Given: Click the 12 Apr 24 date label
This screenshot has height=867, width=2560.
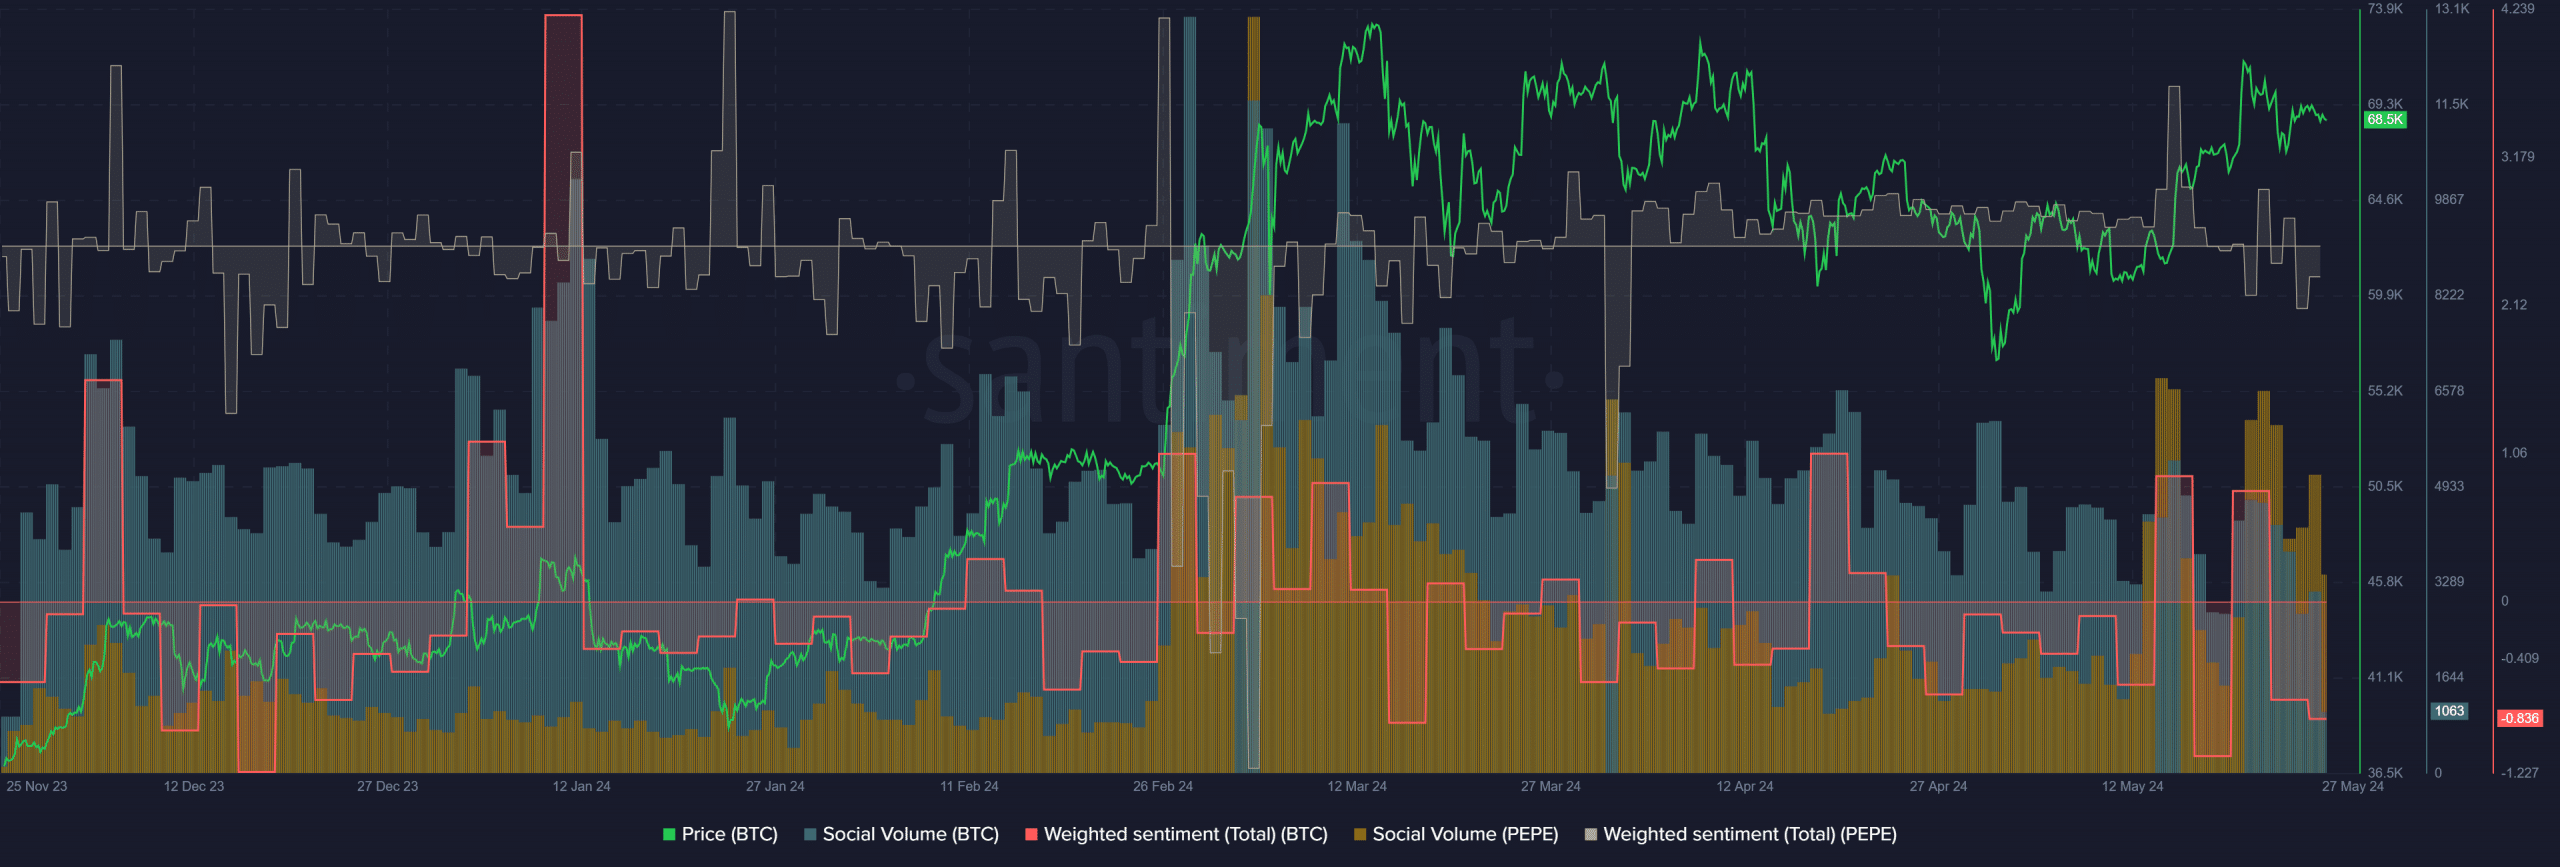Looking at the screenshot, I should tap(1745, 786).
